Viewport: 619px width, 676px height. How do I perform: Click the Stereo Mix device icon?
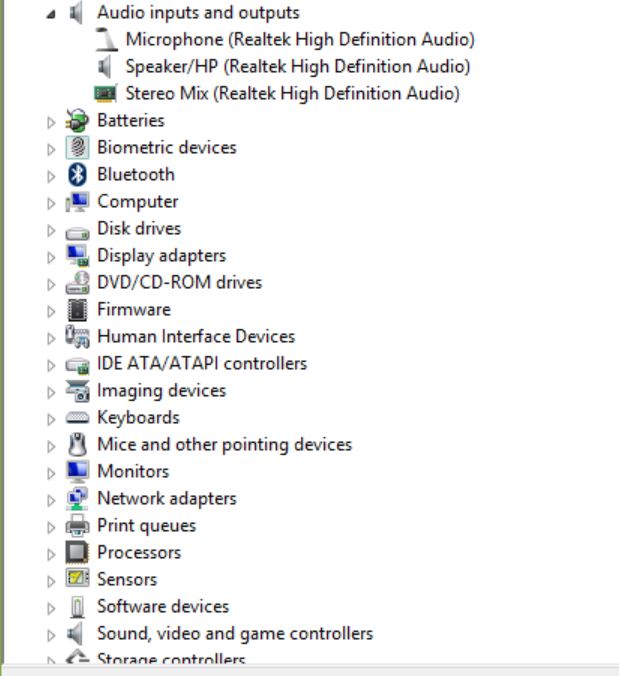click(x=104, y=93)
